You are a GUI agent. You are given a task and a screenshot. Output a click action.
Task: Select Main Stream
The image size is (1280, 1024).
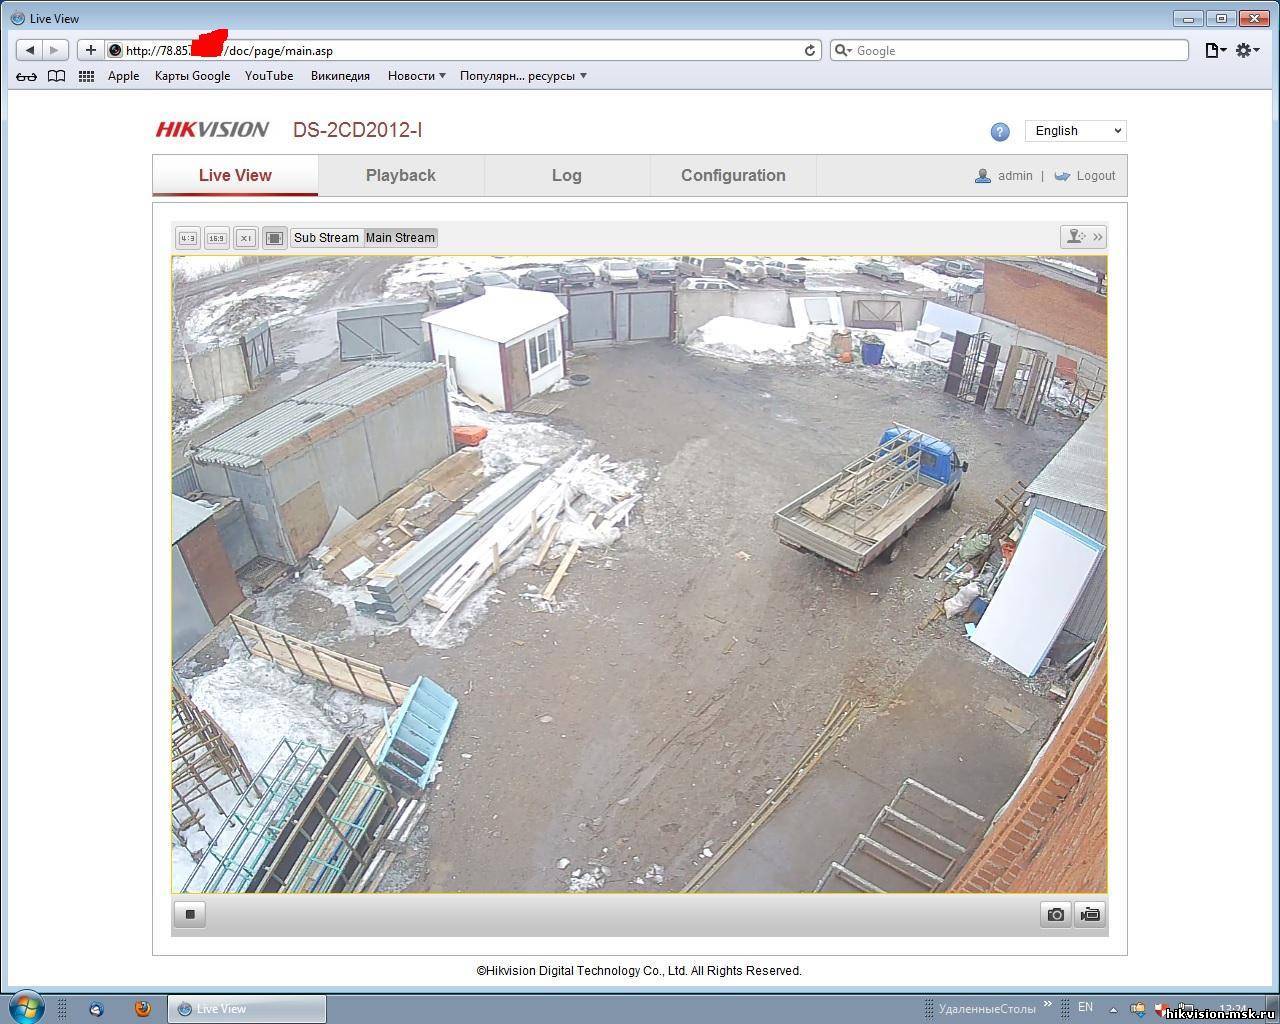(x=400, y=238)
